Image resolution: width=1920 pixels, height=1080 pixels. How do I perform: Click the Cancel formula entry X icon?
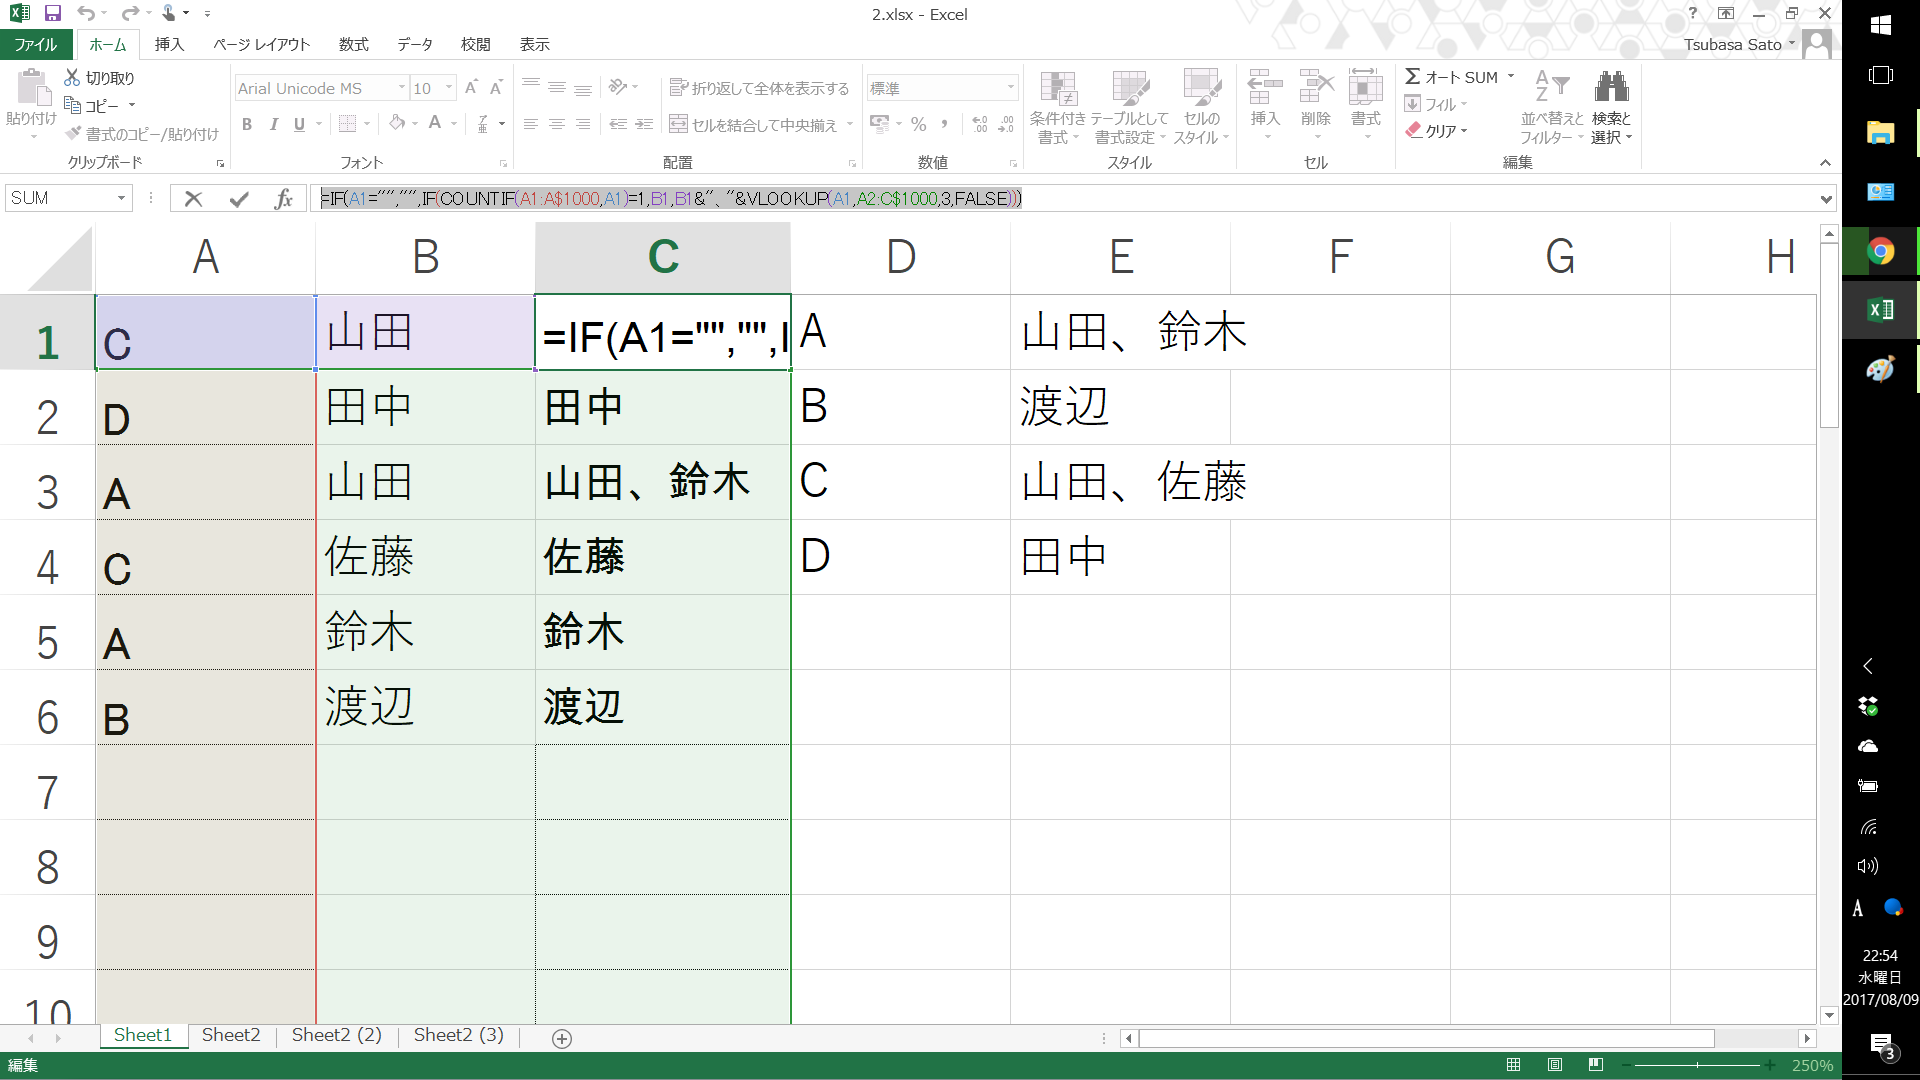coord(193,199)
